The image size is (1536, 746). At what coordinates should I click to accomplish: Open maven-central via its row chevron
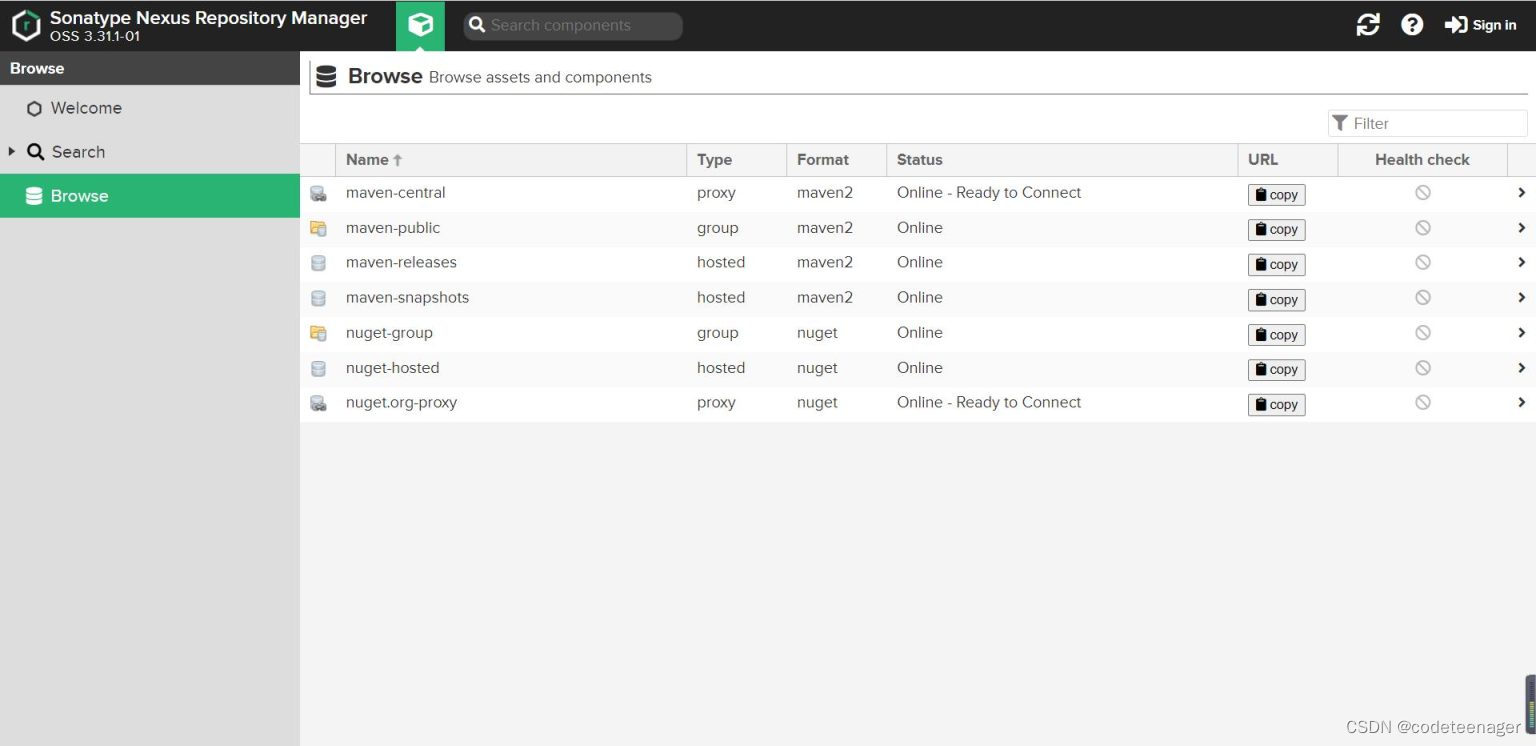tap(1521, 193)
